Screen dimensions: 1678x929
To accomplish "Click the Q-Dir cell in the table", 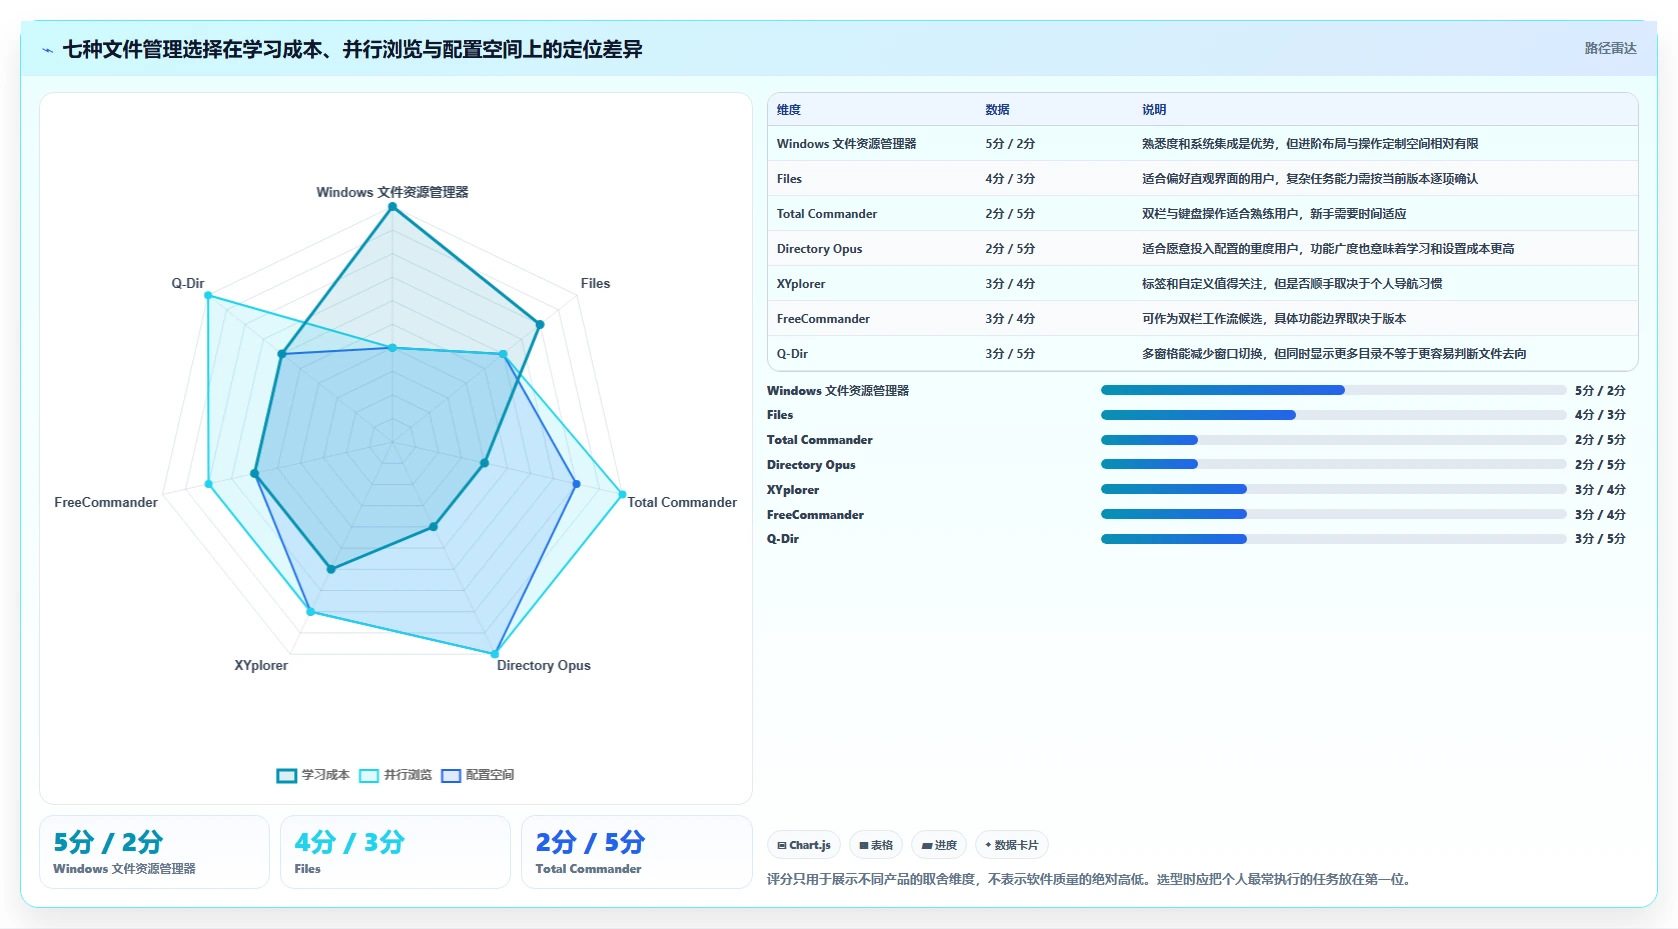I will coord(792,354).
